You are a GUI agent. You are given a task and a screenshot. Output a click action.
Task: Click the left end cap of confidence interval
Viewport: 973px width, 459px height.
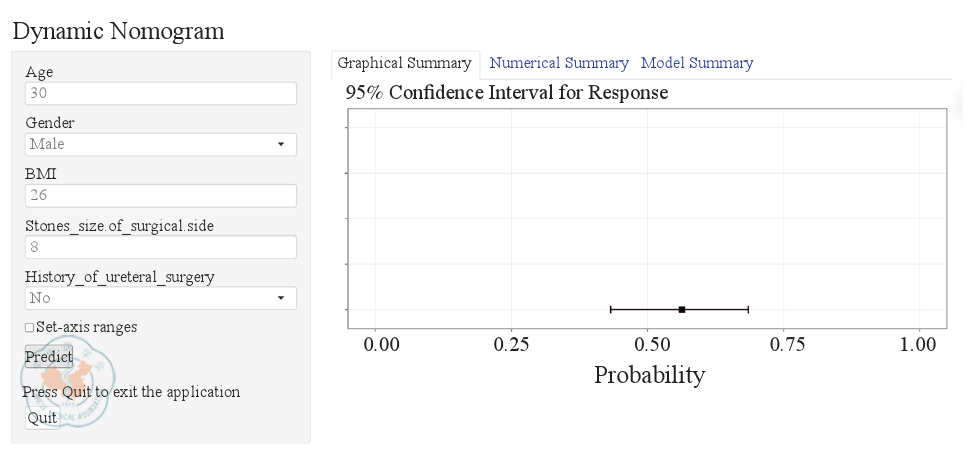coord(610,310)
